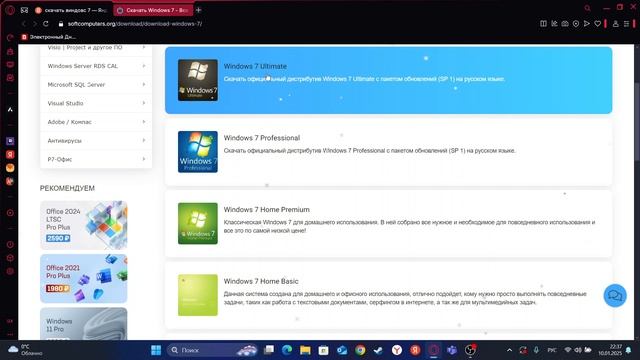
Task: Select the 'Скачать Windows 7' tab
Action: coord(153,10)
